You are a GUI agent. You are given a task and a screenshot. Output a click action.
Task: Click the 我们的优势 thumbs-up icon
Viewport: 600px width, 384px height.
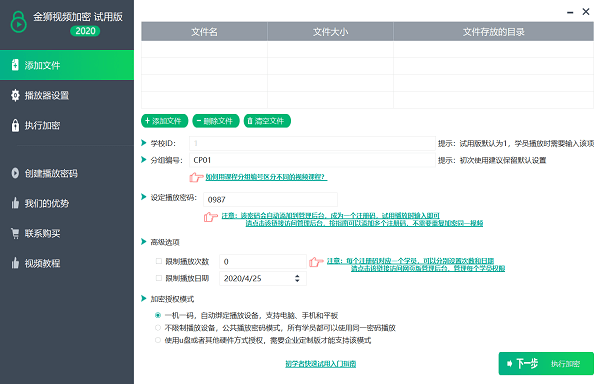click(15, 203)
